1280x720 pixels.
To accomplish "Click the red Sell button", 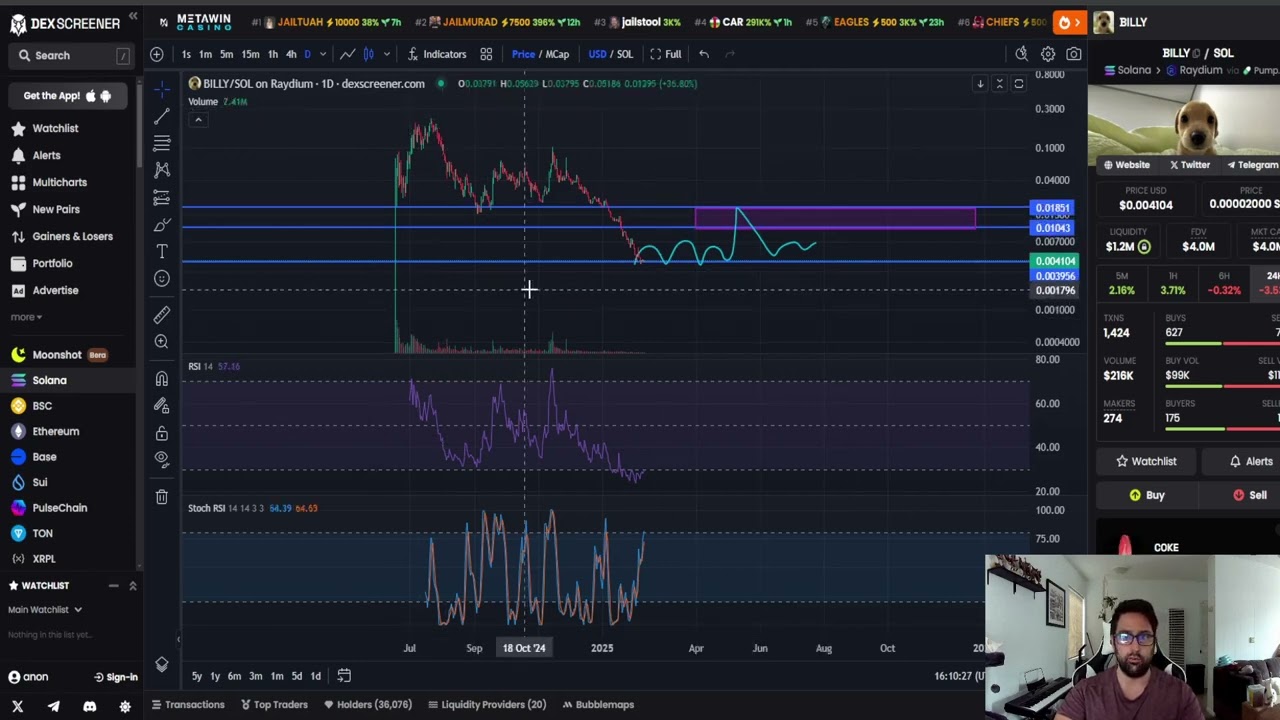I will click(x=1249, y=495).
